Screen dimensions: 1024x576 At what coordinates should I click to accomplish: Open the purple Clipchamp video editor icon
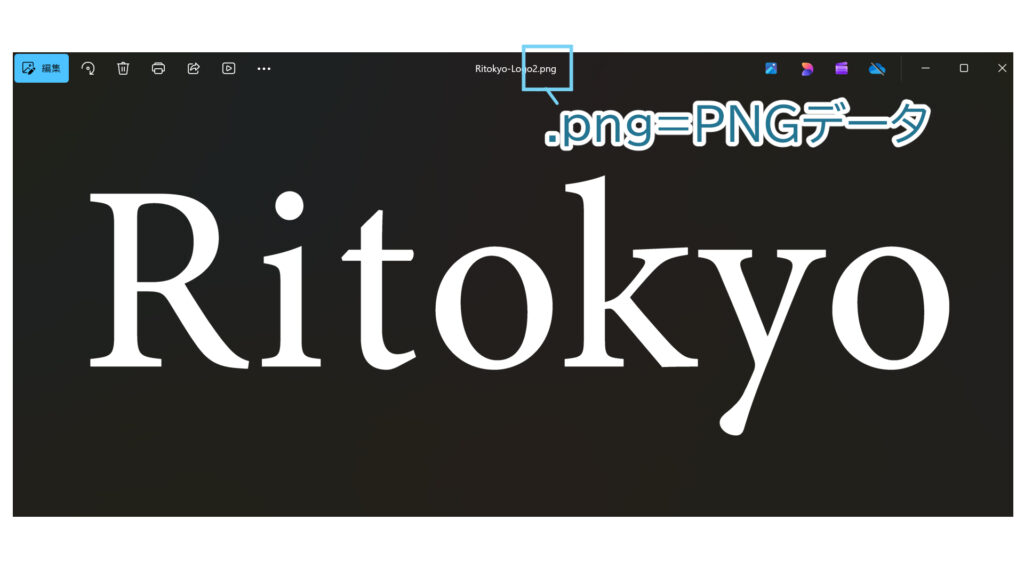click(x=842, y=69)
